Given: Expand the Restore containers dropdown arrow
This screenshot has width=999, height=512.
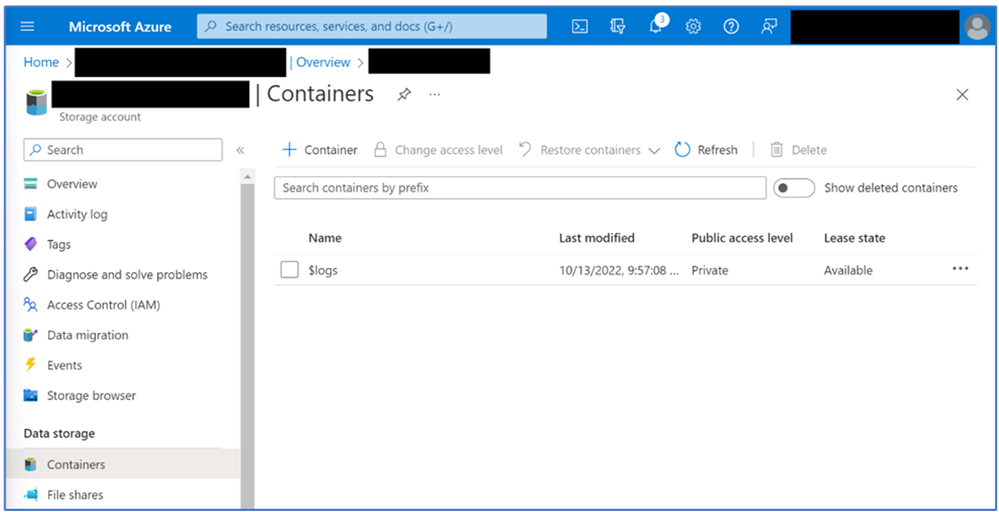Looking at the screenshot, I should [x=654, y=151].
